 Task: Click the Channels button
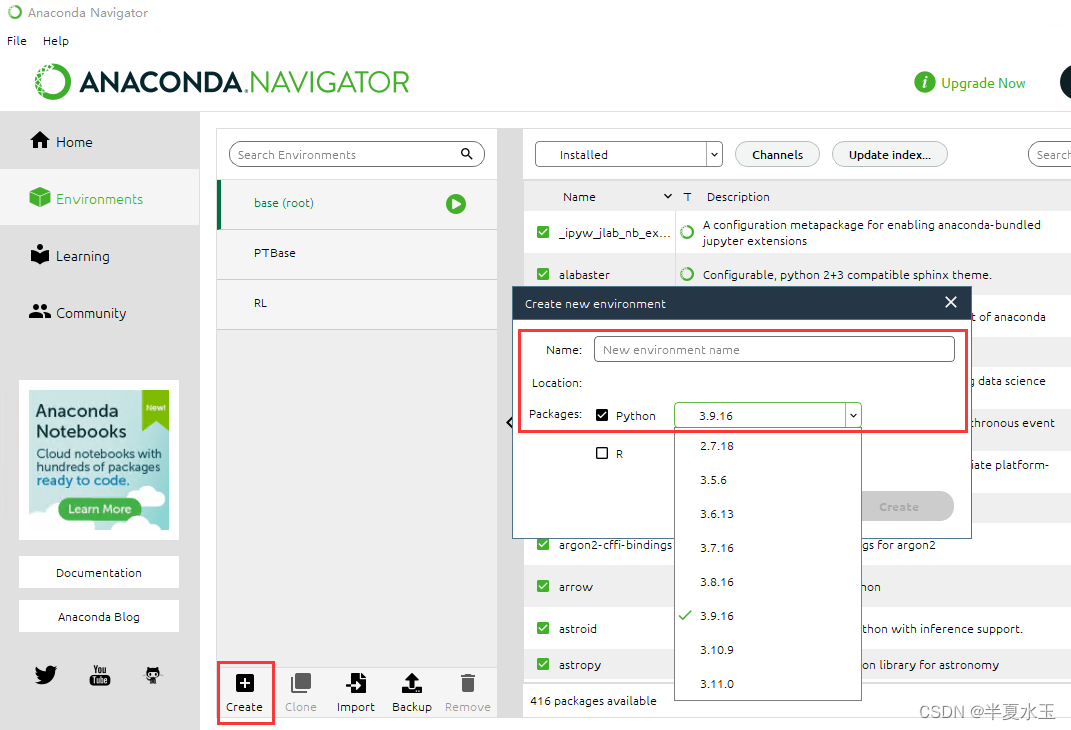point(777,154)
